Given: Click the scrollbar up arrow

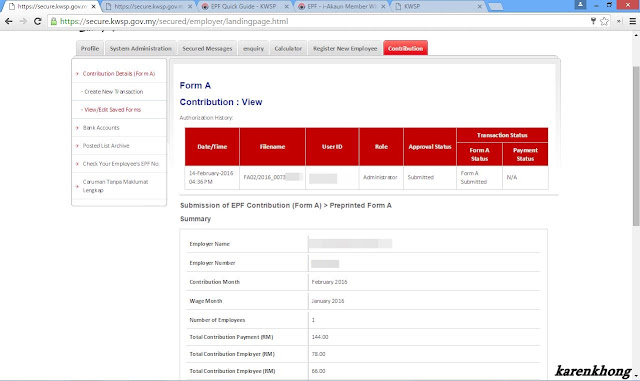Looking at the screenshot, I should click(636, 35).
